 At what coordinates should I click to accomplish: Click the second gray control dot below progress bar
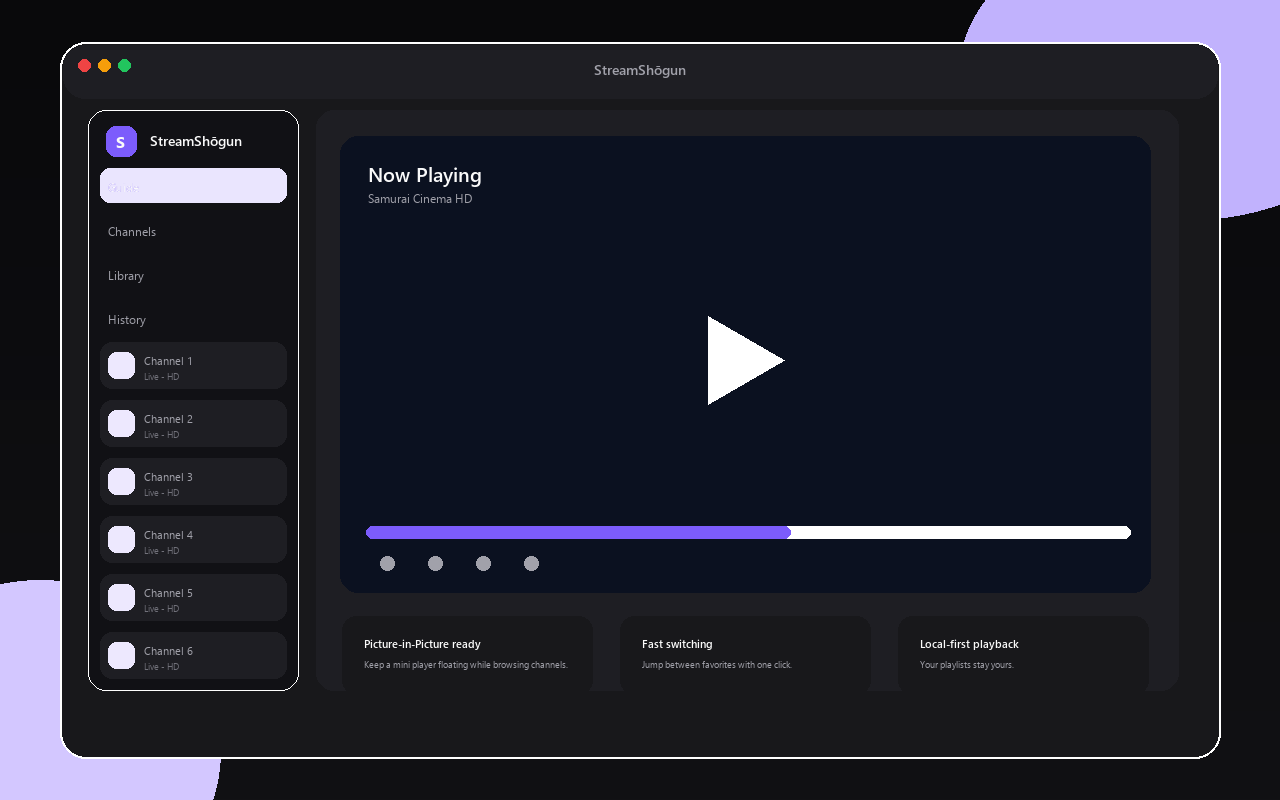click(x=435, y=564)
